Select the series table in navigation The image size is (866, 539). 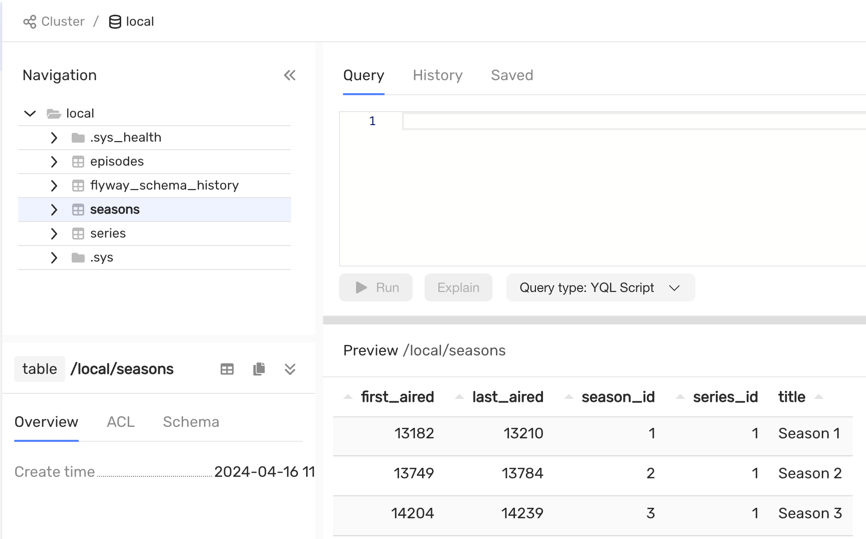coord(108,233)
